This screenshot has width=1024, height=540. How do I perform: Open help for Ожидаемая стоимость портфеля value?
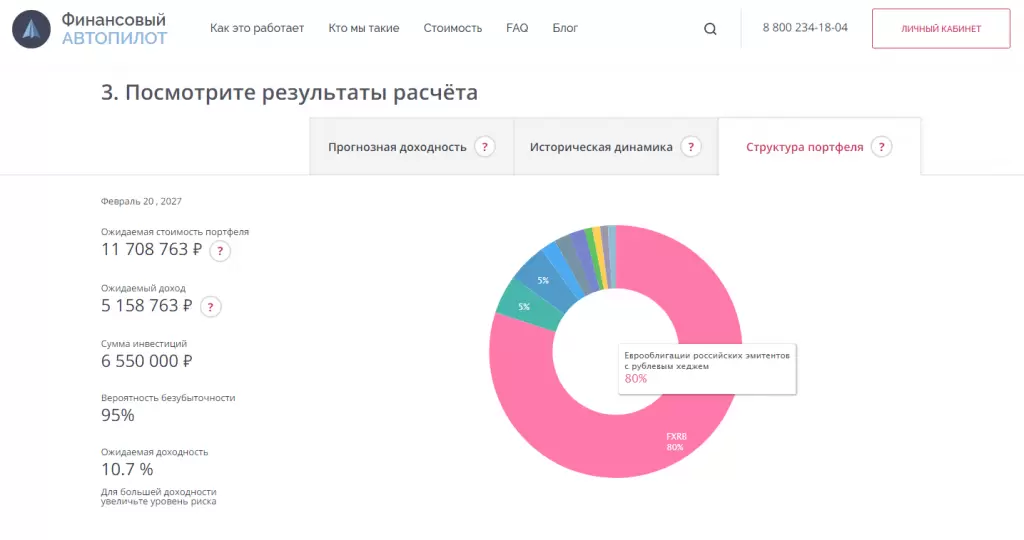(220, 251)
